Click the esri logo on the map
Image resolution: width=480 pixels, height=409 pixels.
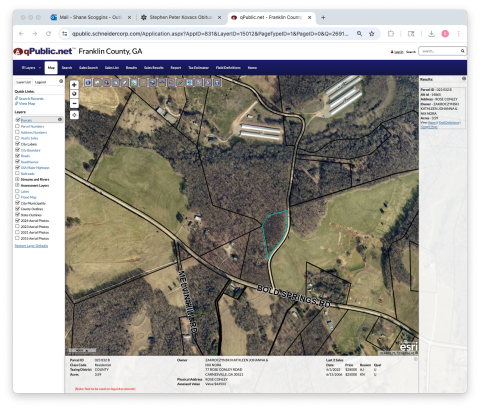click(408, 347)
